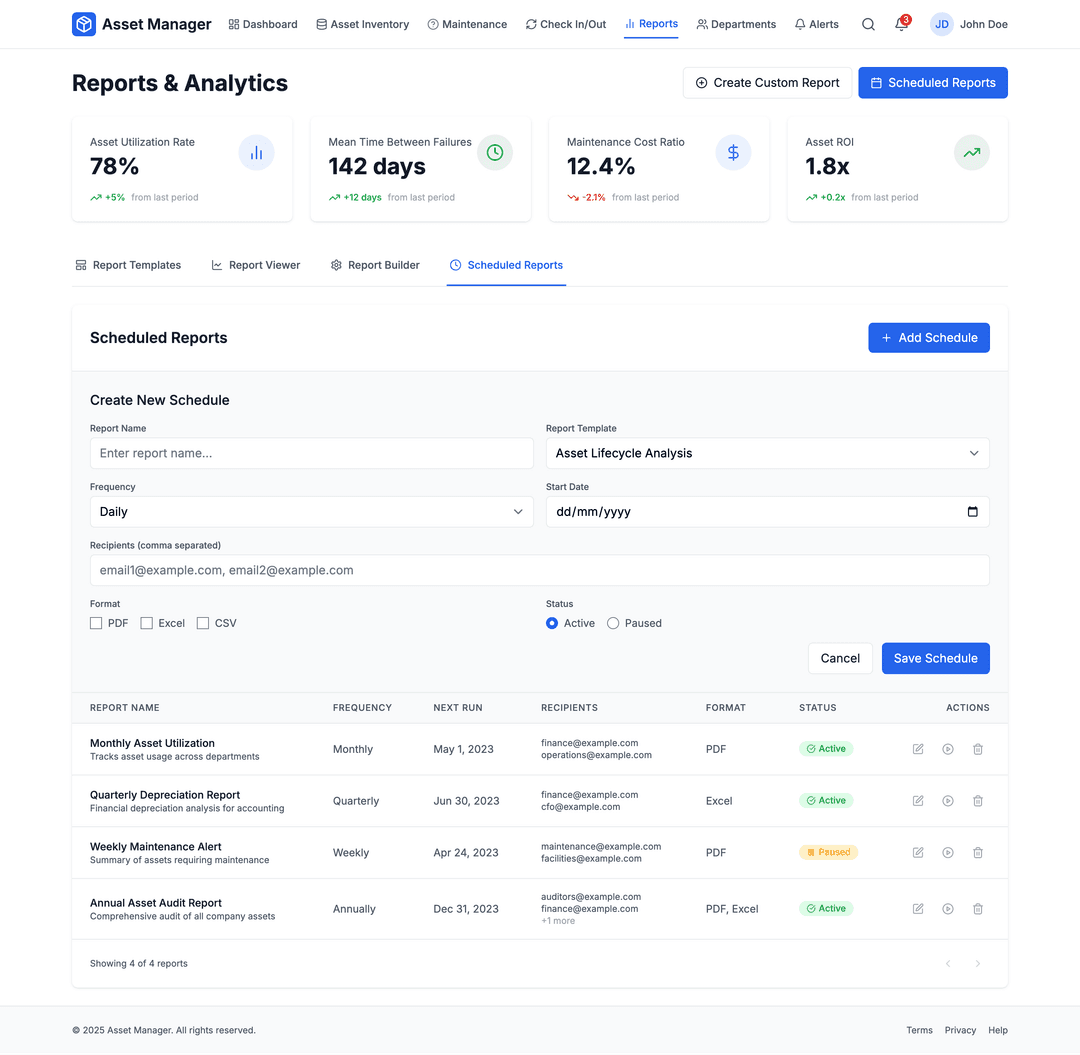1080x1055 pixels.
Task: Click the Save Schedule button
Action: pos(935,658)
